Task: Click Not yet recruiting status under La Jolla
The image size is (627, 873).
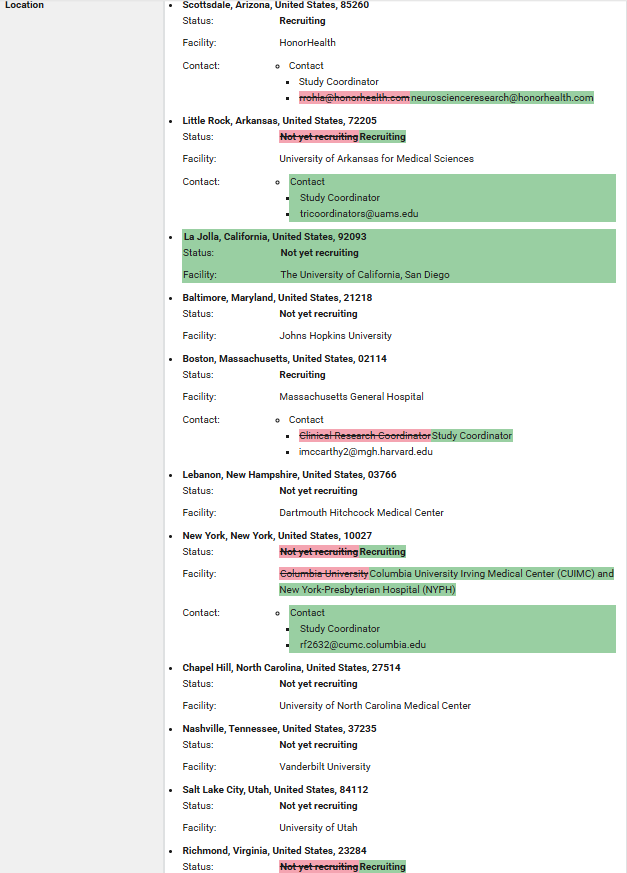Action: click(x=320, y=253)
